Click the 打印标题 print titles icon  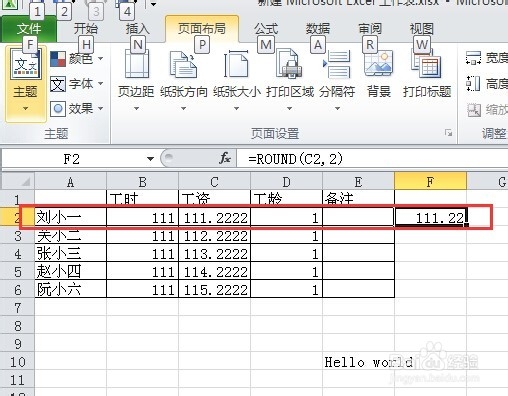(426, 64)
